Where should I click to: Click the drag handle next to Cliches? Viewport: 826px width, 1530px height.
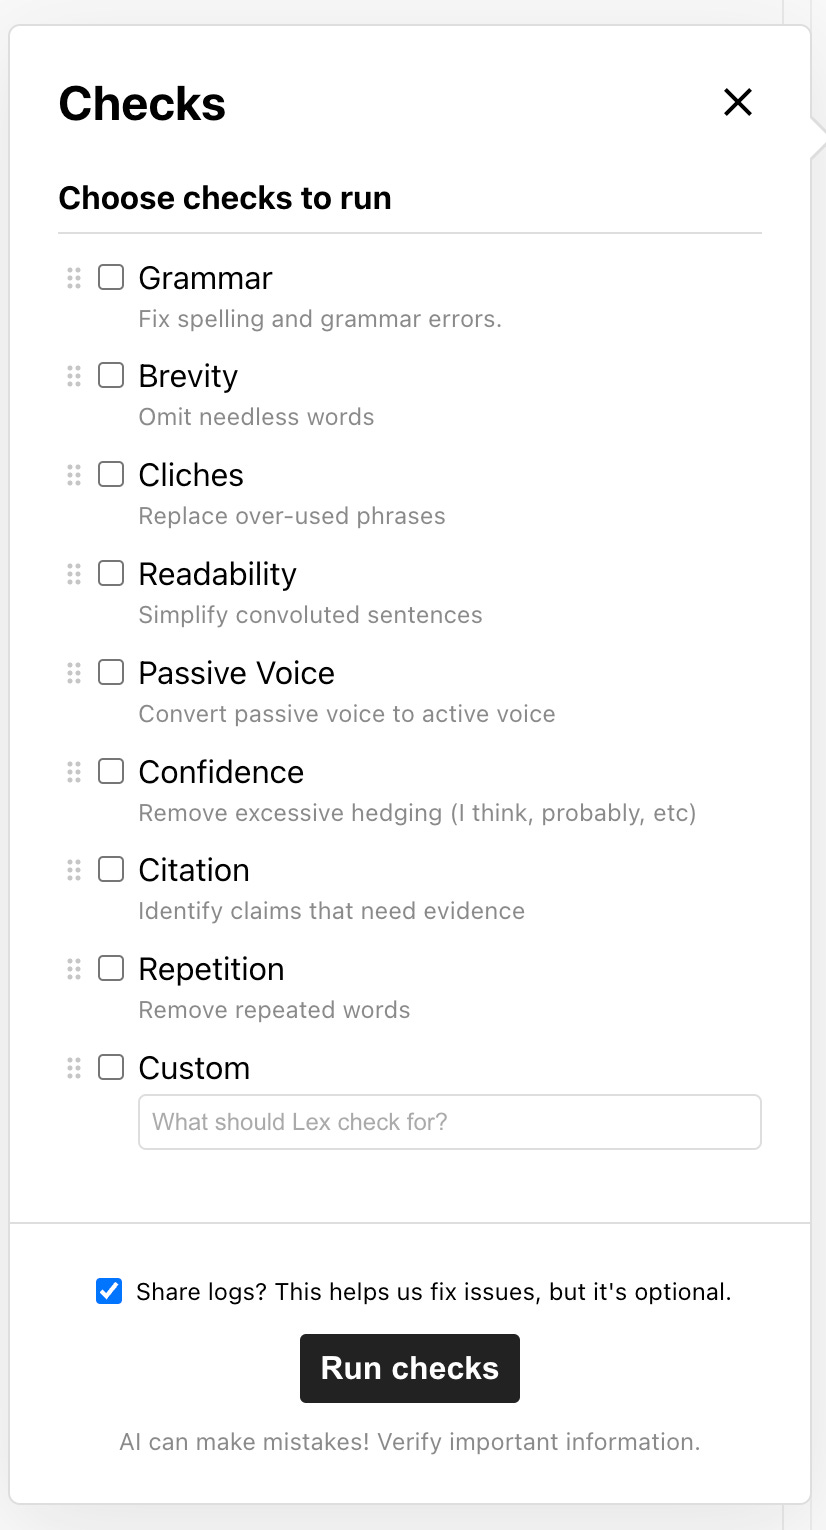click(x=72, y=475)
